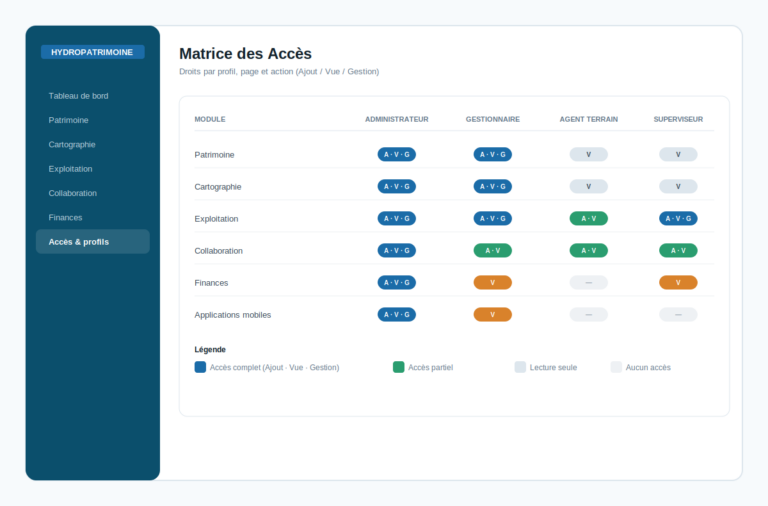Click Agent terrain dash badge, Applications mobiles

589,314
